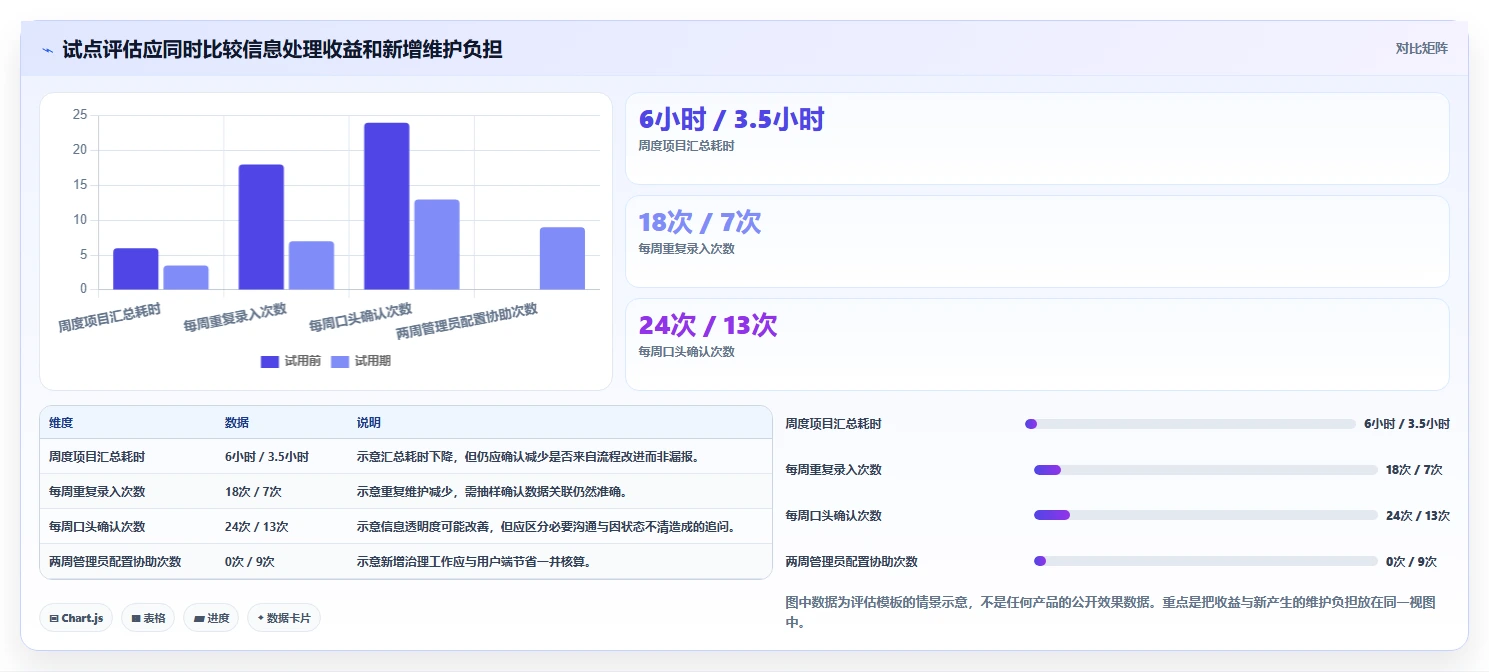Click the tallest bar, 试用前 每周口头确认次数
This screenshot has height=672, width=1489.
pos(387,206)
